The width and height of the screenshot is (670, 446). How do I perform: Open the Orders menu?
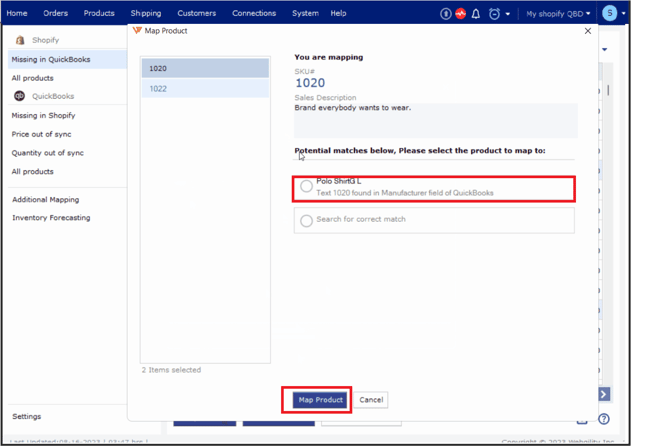[x=56, y=13]
